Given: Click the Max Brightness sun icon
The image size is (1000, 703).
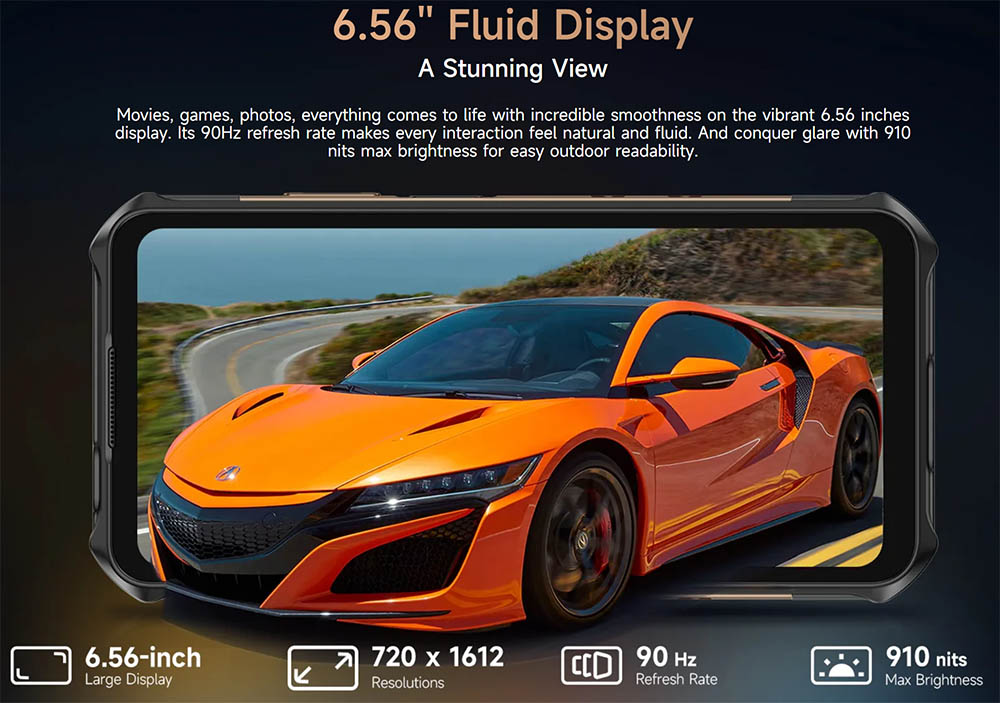Looking at the screenshot, I should [841, 667].
